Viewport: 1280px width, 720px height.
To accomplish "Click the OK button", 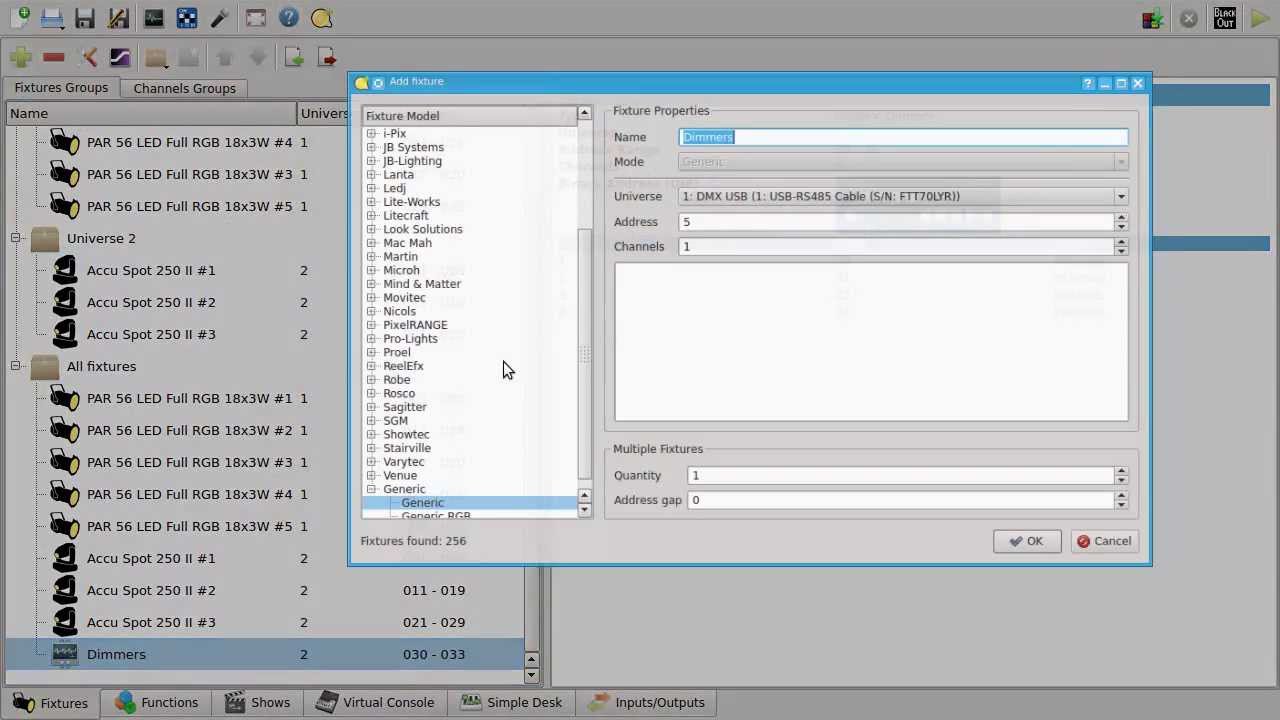I will 1026,541.
